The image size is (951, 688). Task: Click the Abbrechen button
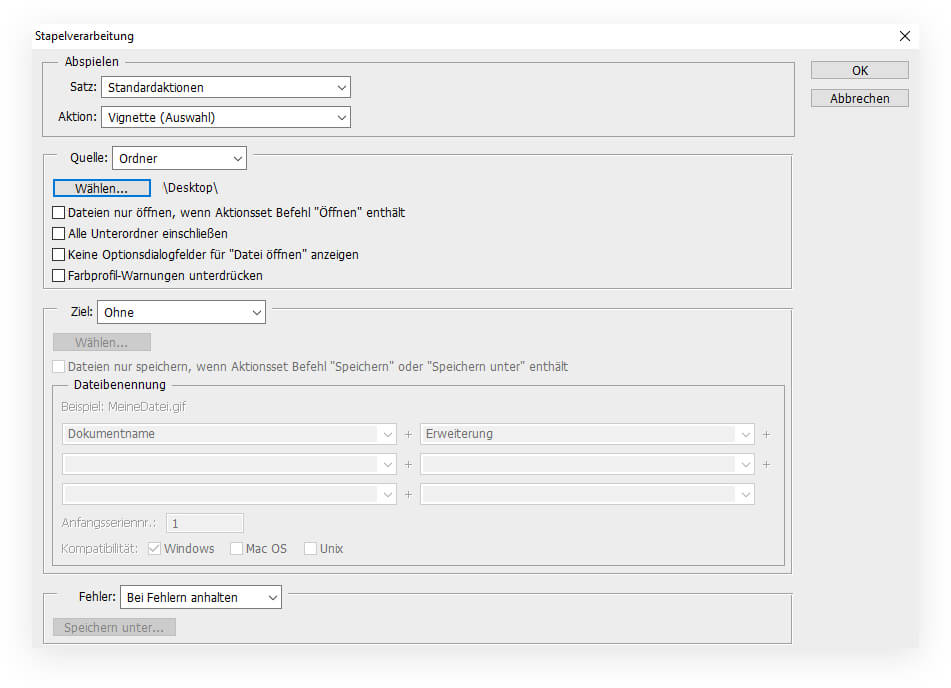click(x=859, y=99)
